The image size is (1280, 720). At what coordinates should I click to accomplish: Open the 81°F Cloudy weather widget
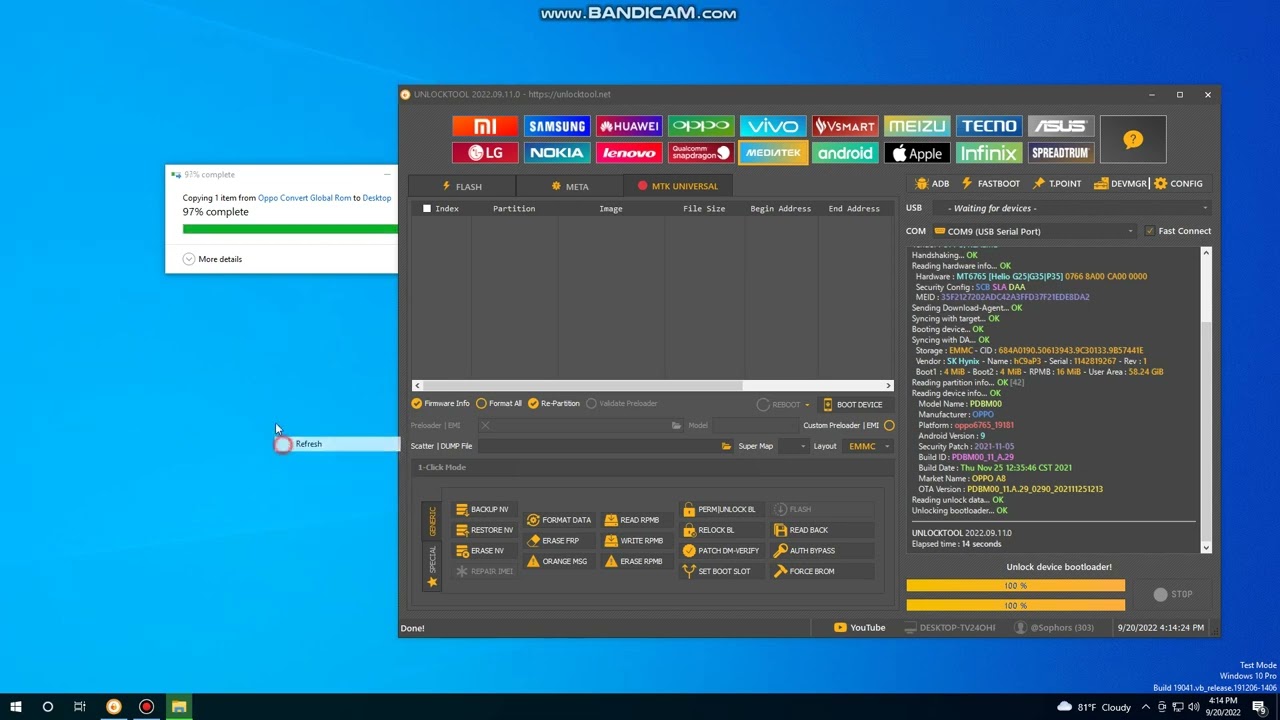click(1093, 707)
